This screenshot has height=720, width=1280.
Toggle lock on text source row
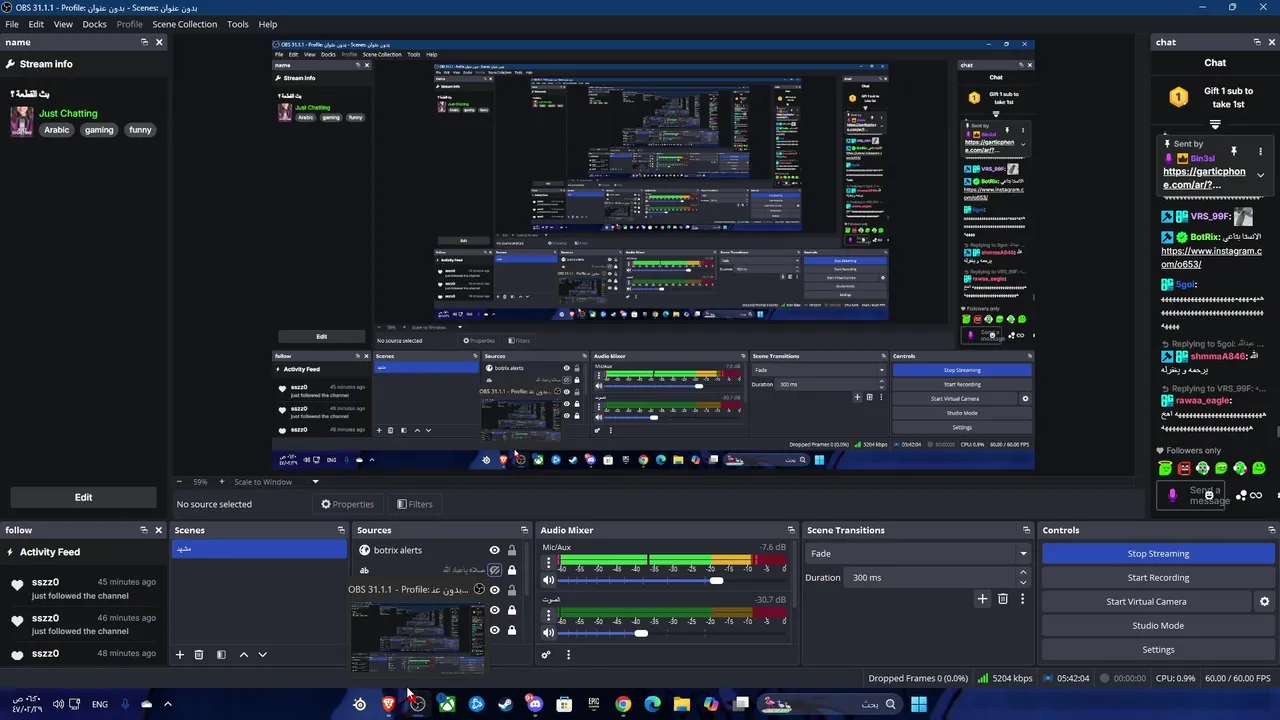pos(512,570)
